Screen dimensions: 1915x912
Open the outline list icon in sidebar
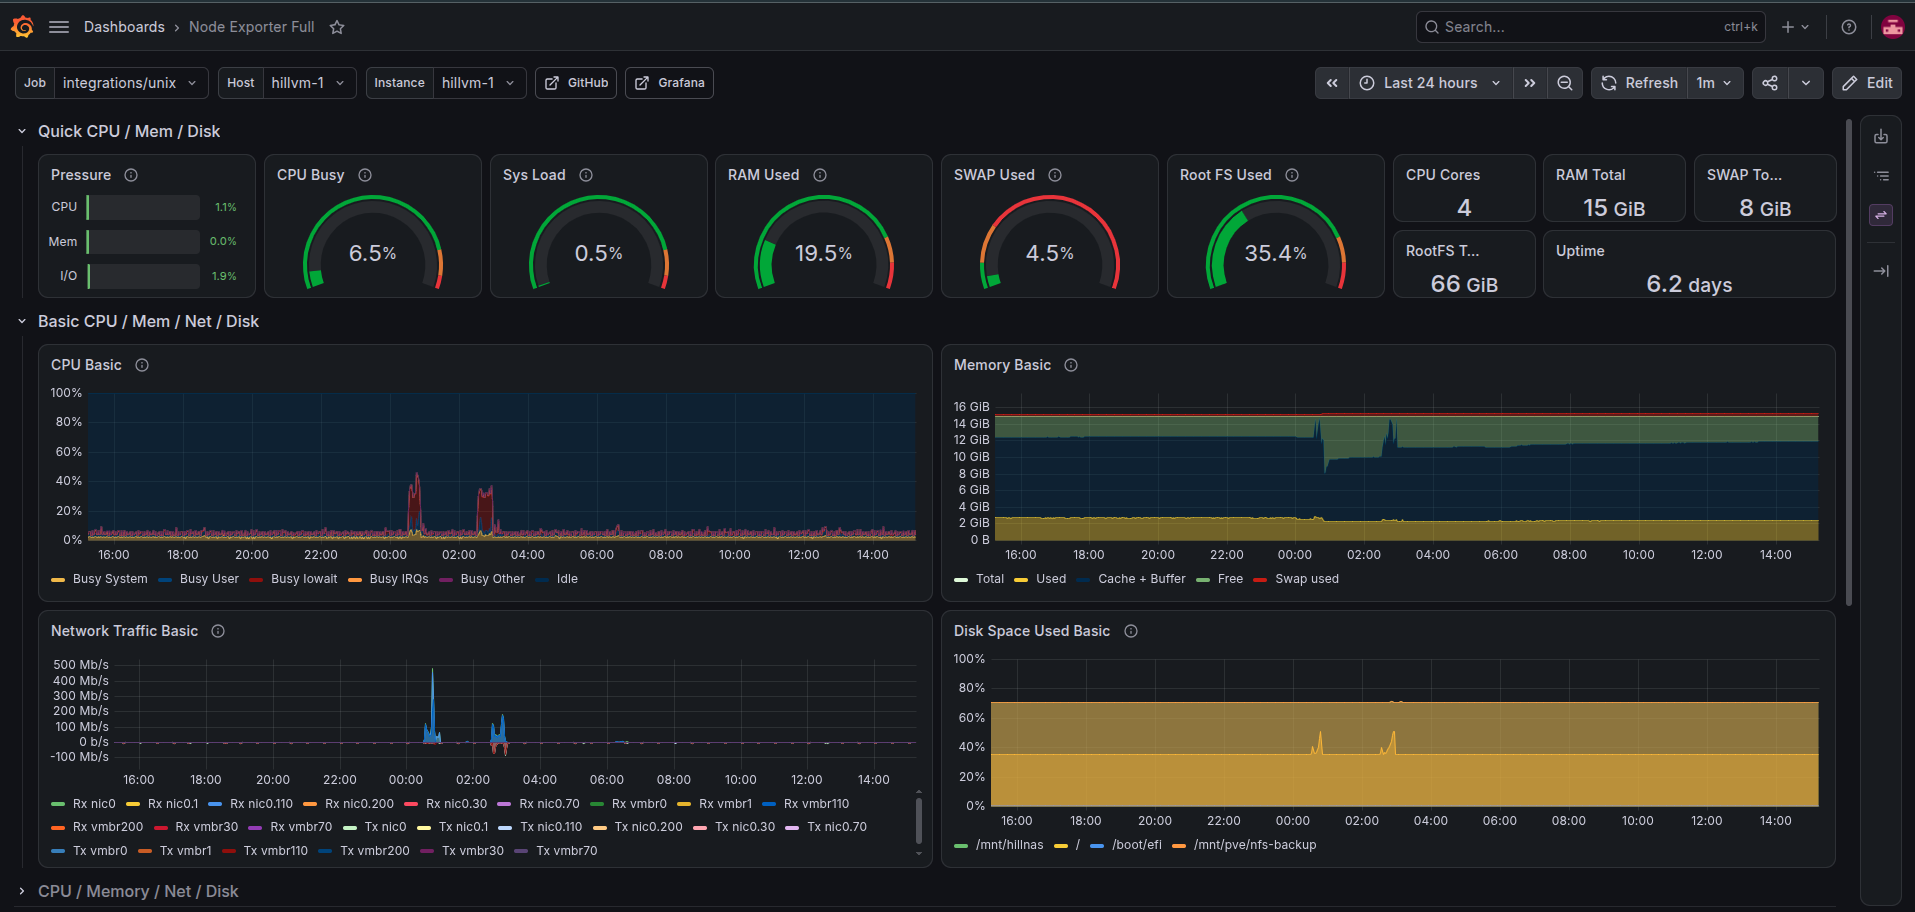click(1881, 175)
